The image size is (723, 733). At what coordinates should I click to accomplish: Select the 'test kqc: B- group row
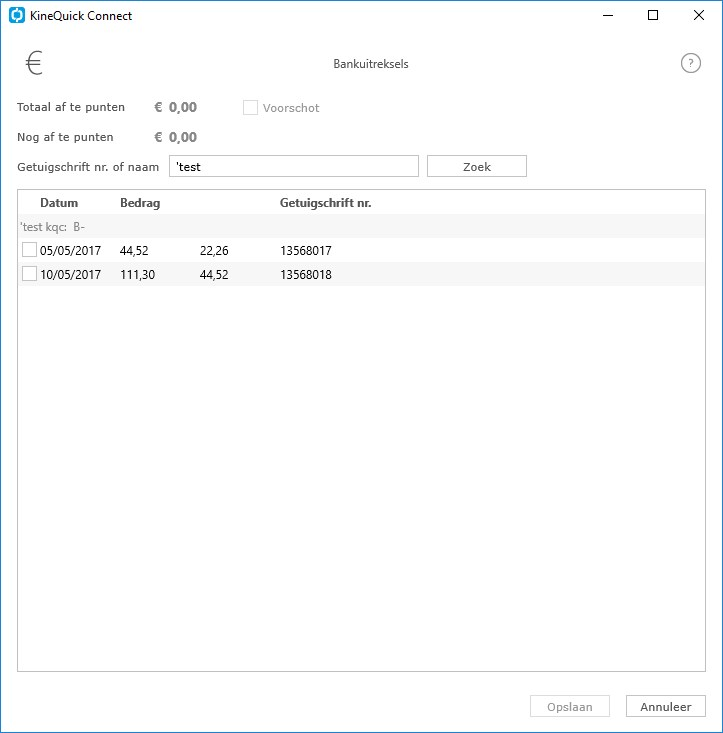[361, 227]
